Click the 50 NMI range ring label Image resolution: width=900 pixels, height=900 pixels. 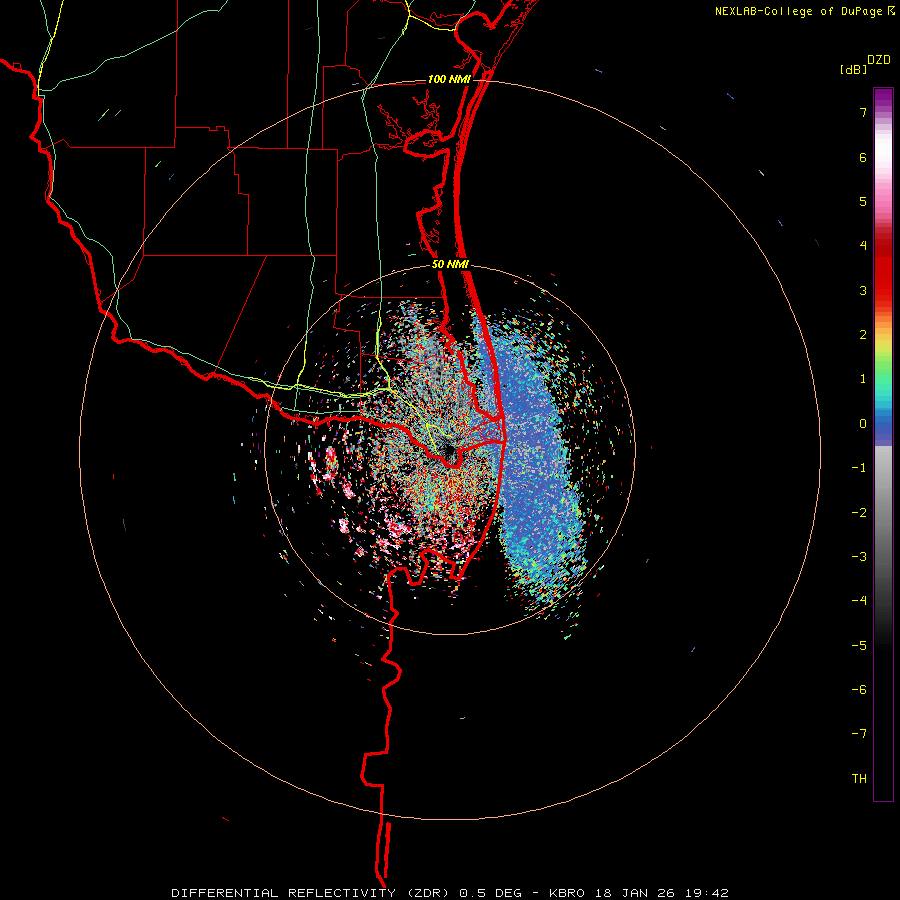(450, 265)
